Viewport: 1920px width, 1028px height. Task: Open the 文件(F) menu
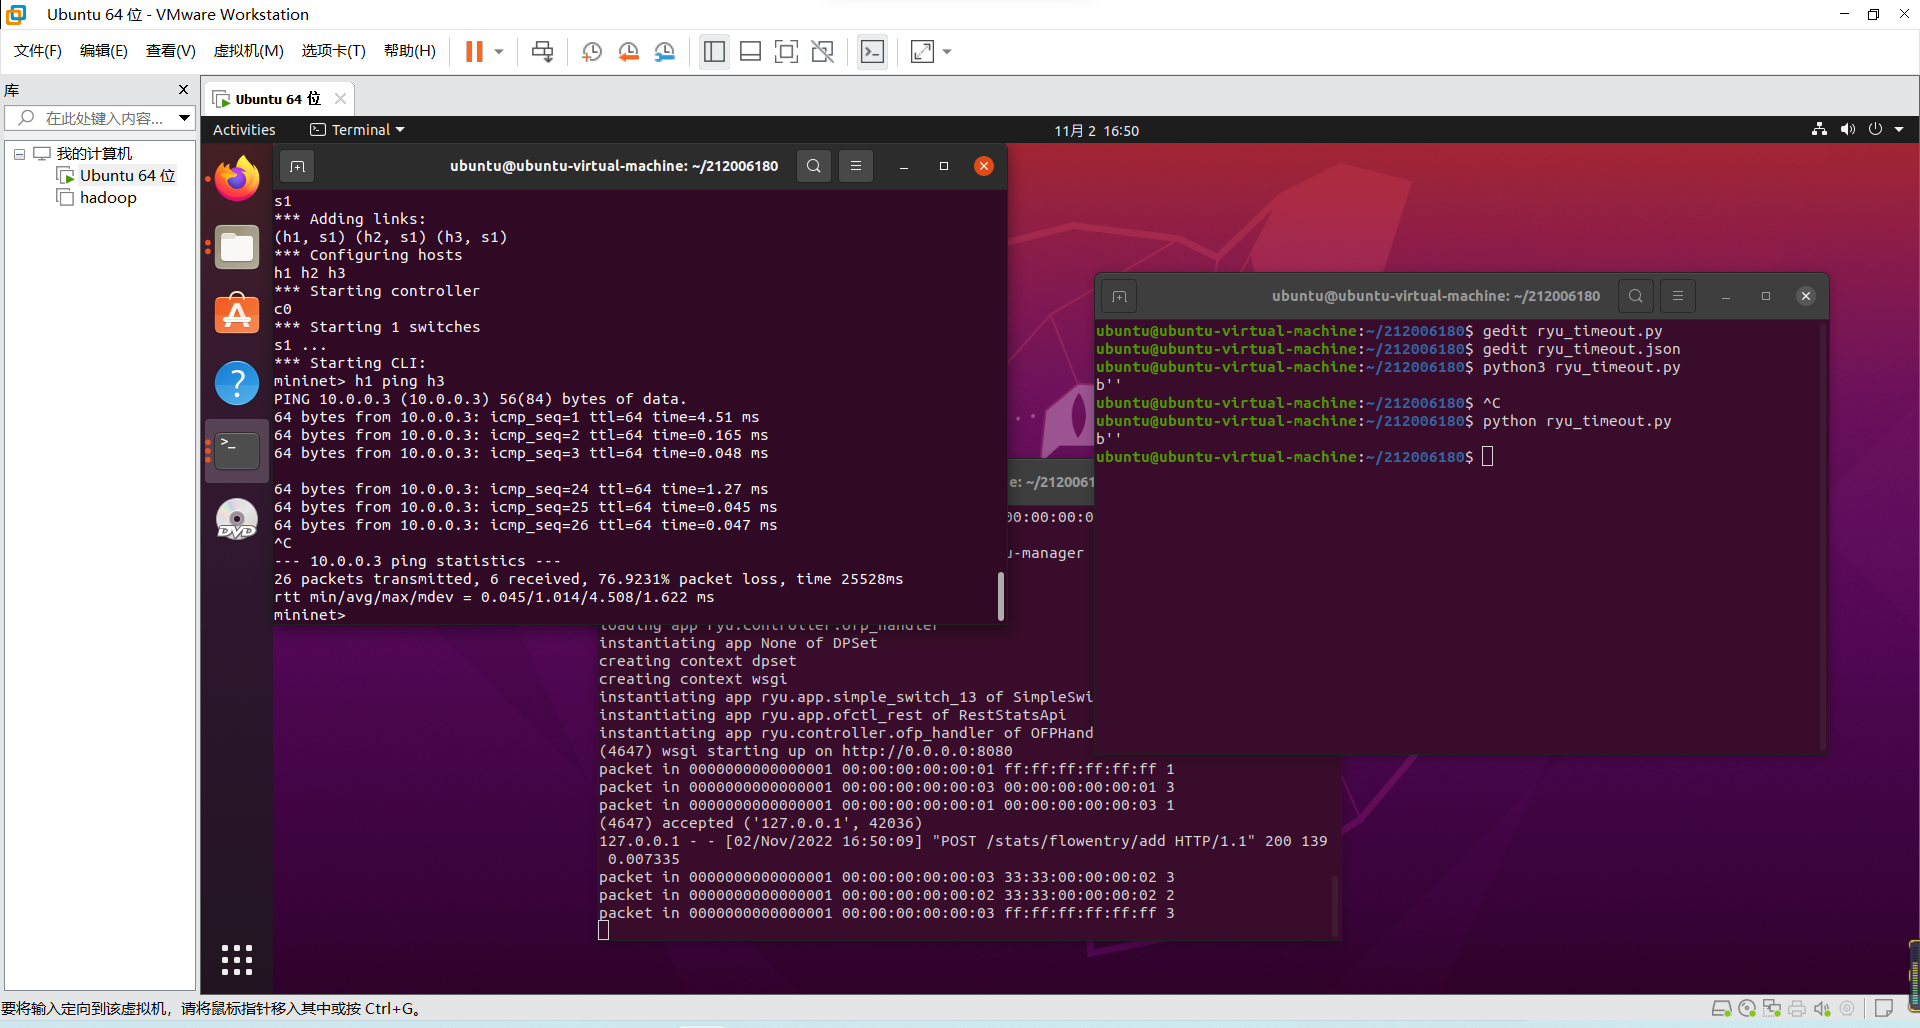pyautogui.click(x=38, y=51)
